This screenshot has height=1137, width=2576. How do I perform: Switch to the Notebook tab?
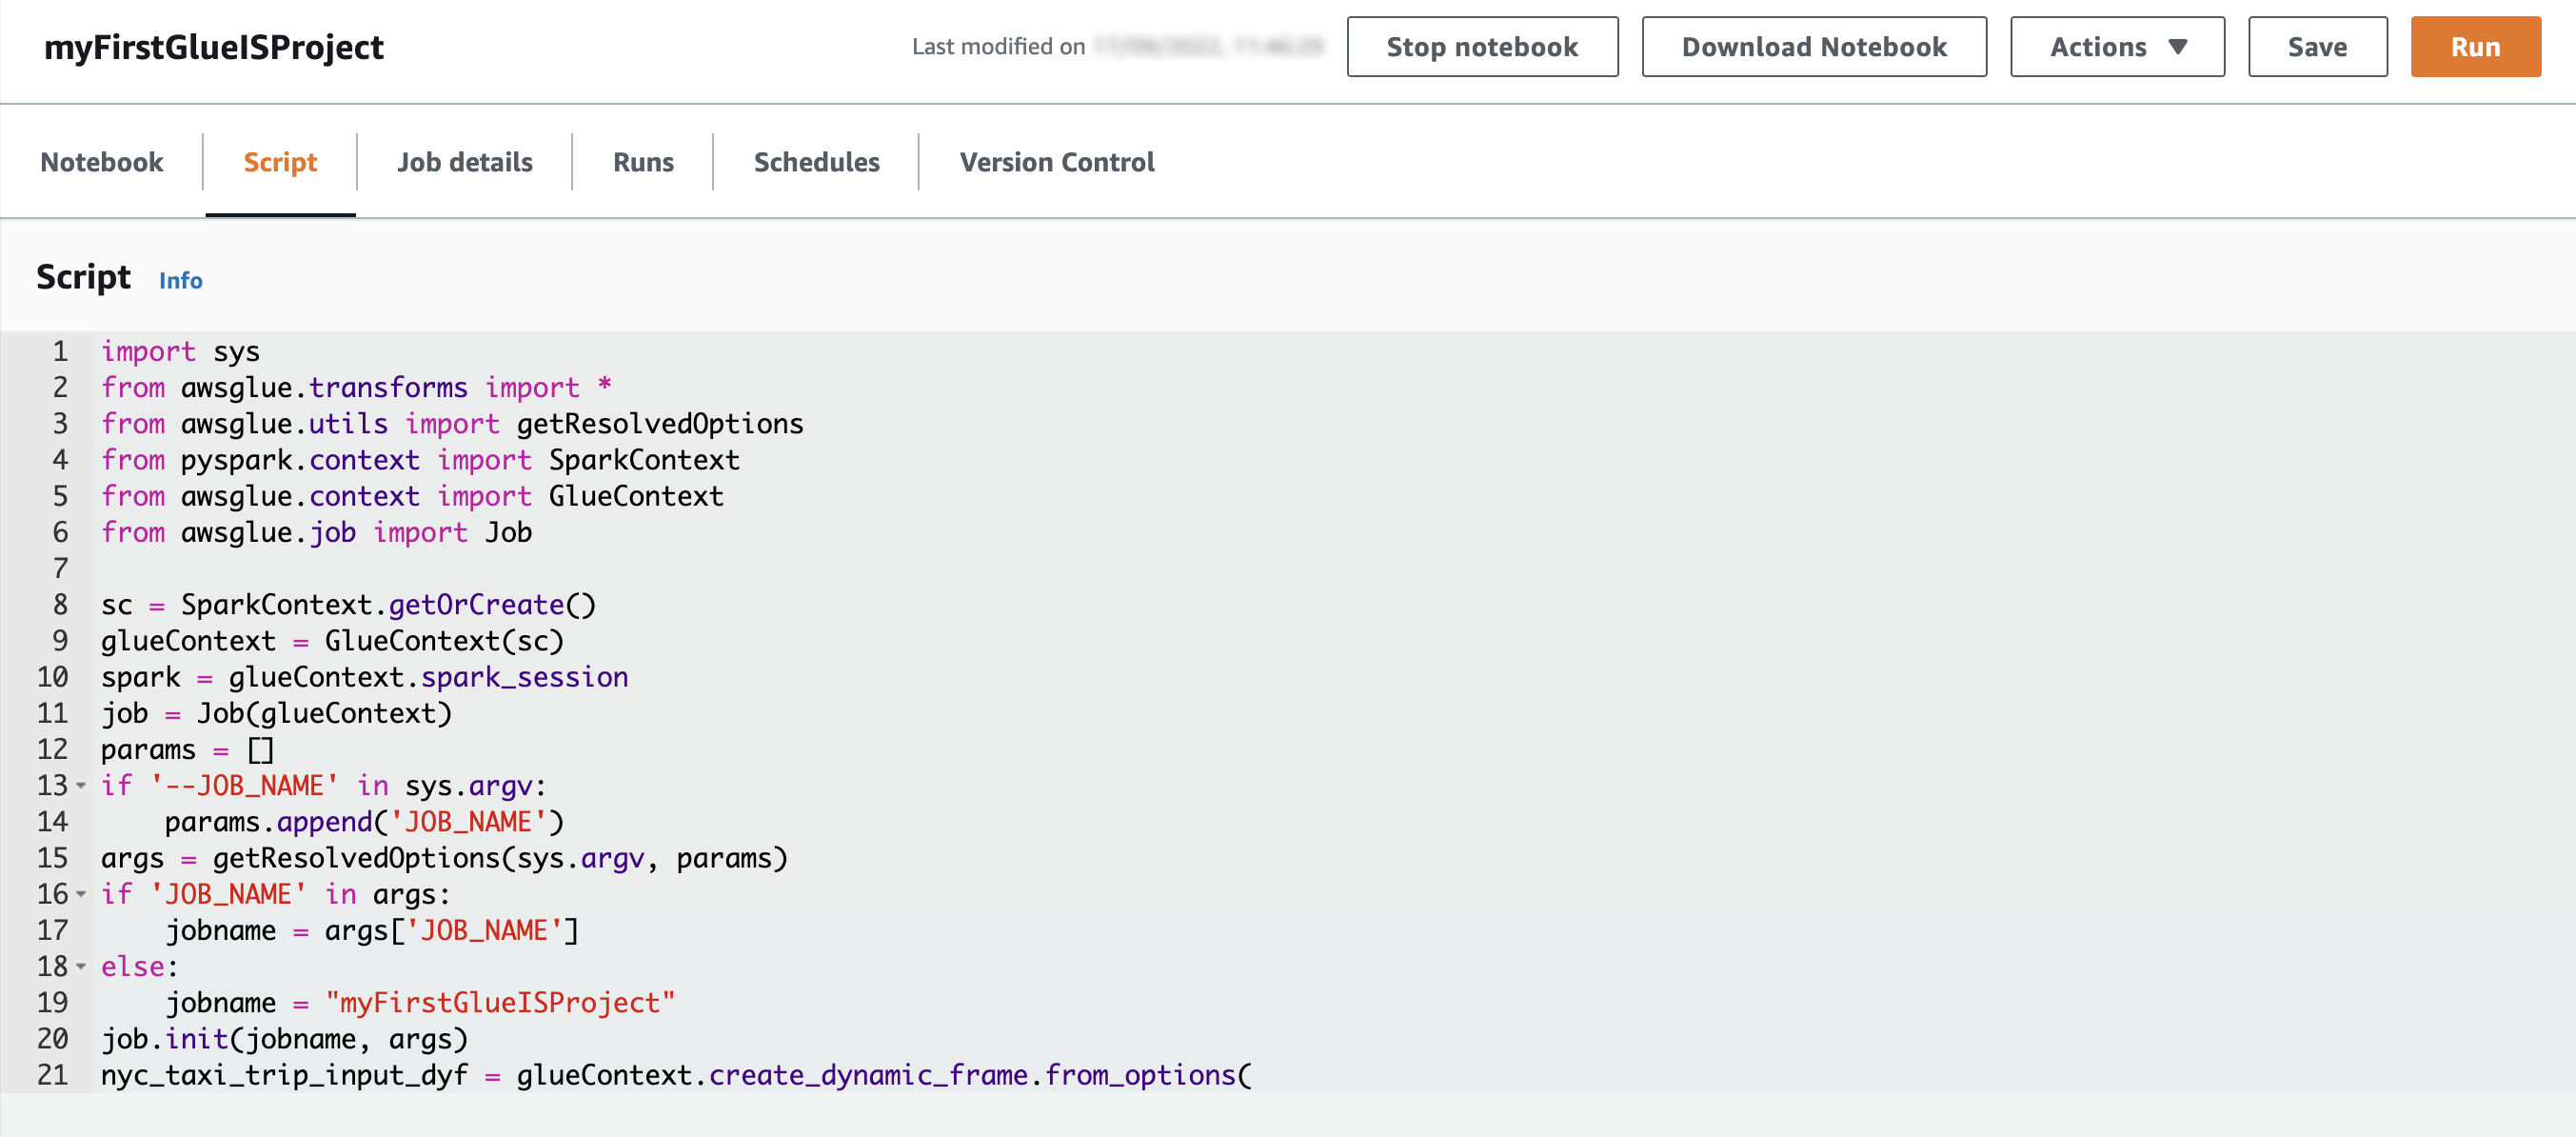[102, 162]
